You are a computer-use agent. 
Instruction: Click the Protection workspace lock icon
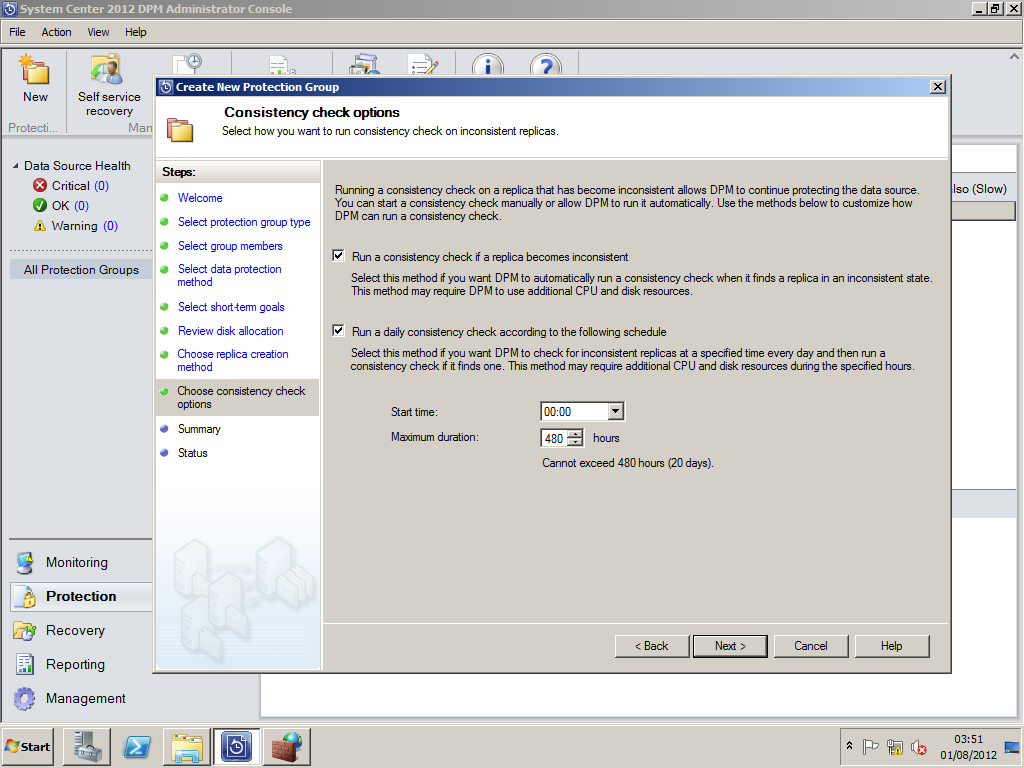(27, 596)
